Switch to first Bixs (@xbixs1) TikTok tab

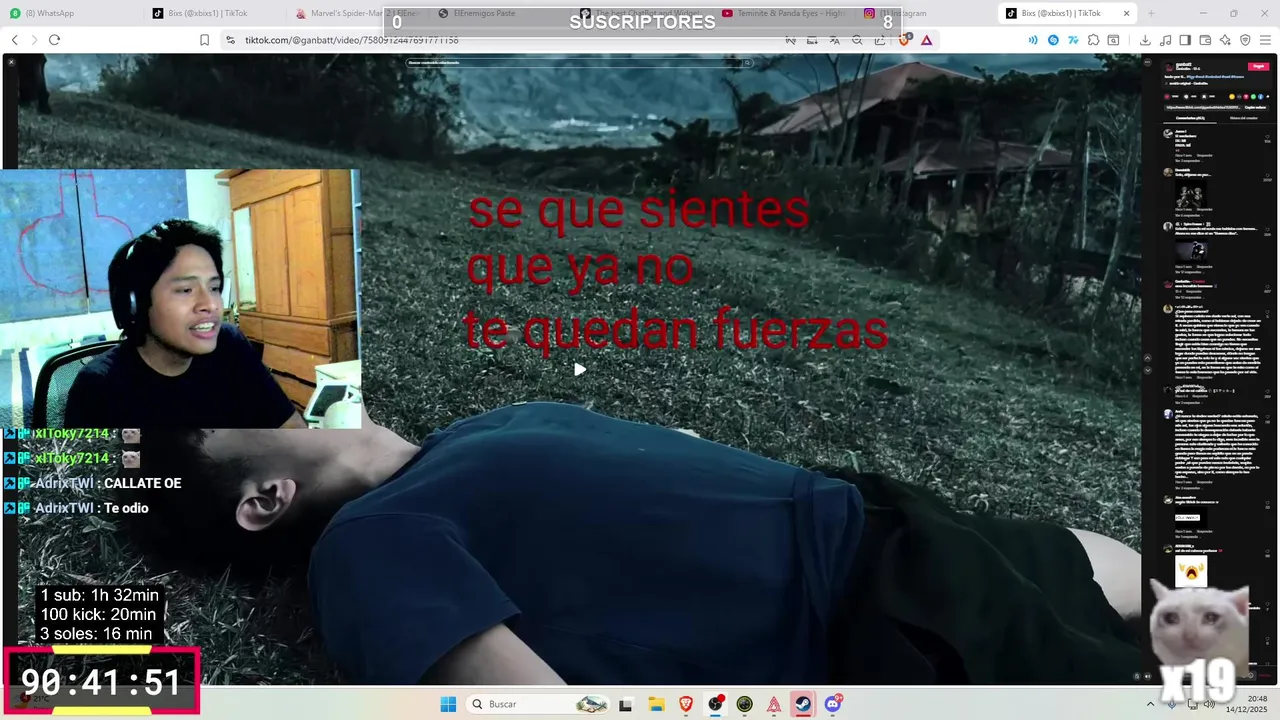coord(213,13)
